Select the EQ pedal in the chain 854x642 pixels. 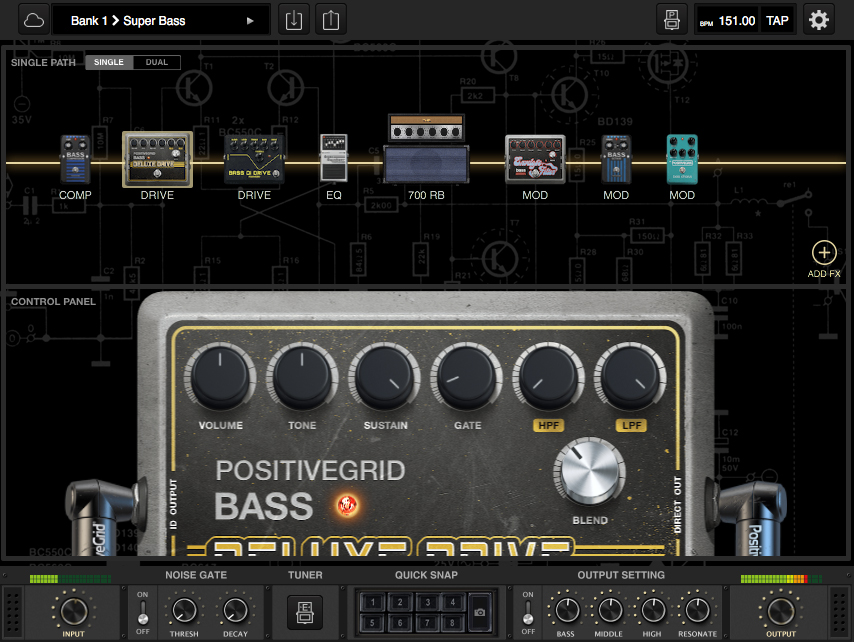click(x=333, y=158)
